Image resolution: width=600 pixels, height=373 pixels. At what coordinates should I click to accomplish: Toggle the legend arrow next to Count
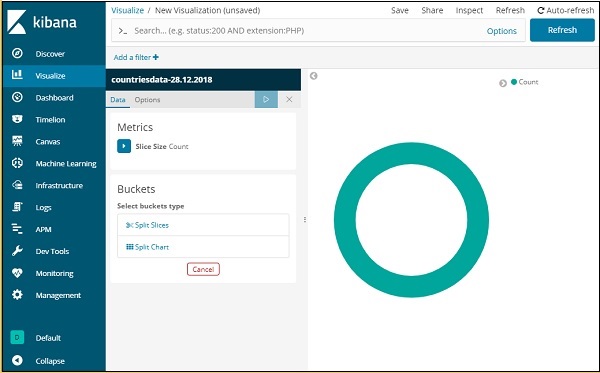point(503,83)
